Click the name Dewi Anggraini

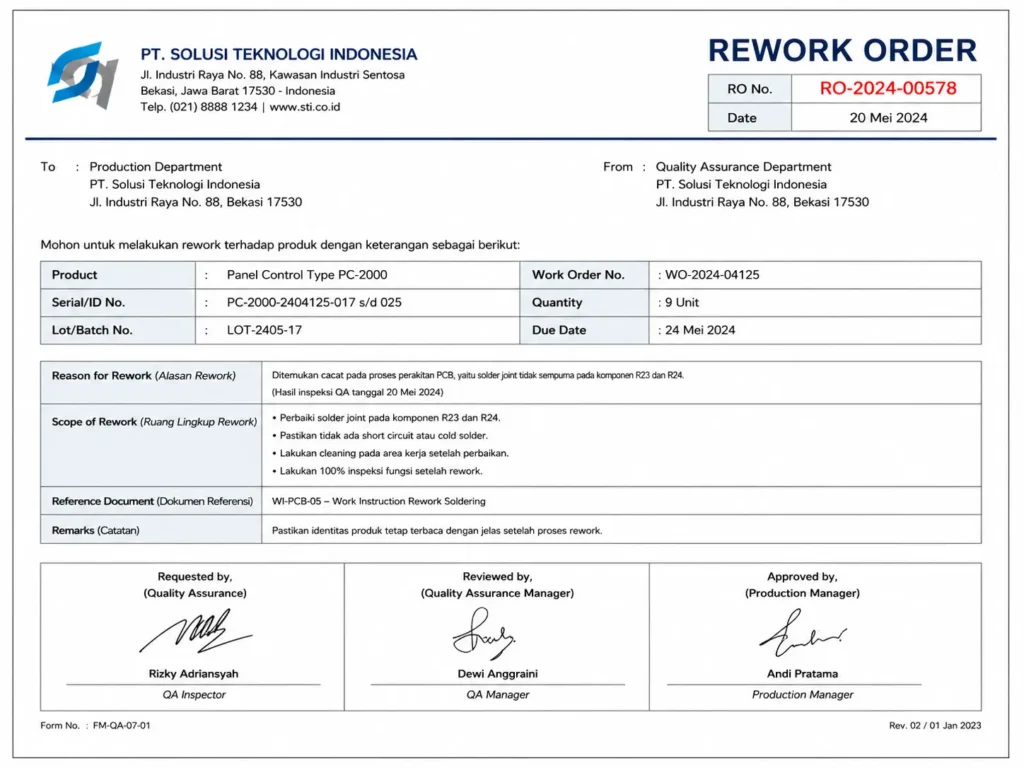(497, 673)
